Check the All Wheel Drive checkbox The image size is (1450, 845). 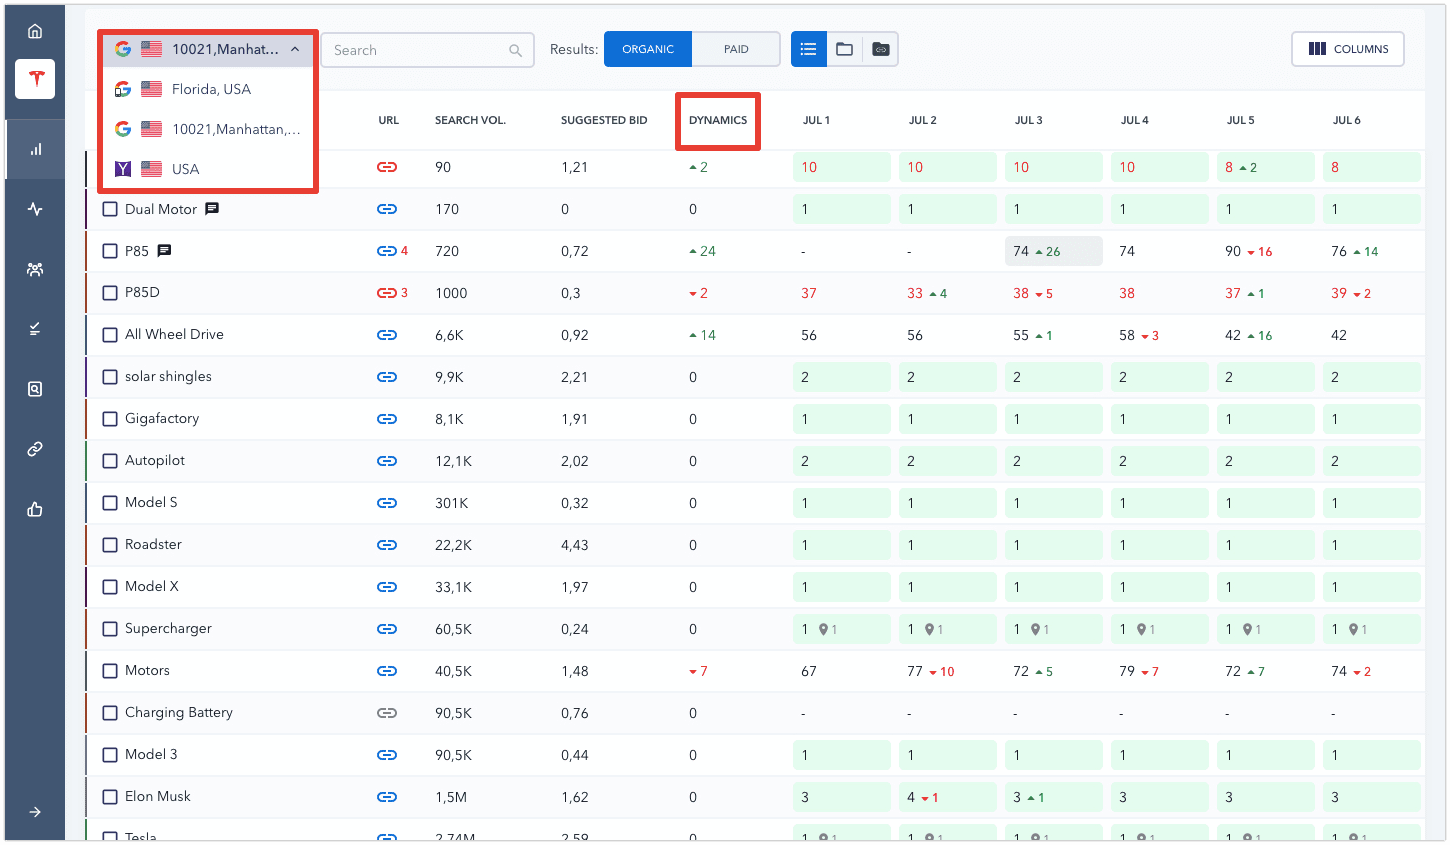click(x=110, y=335)
